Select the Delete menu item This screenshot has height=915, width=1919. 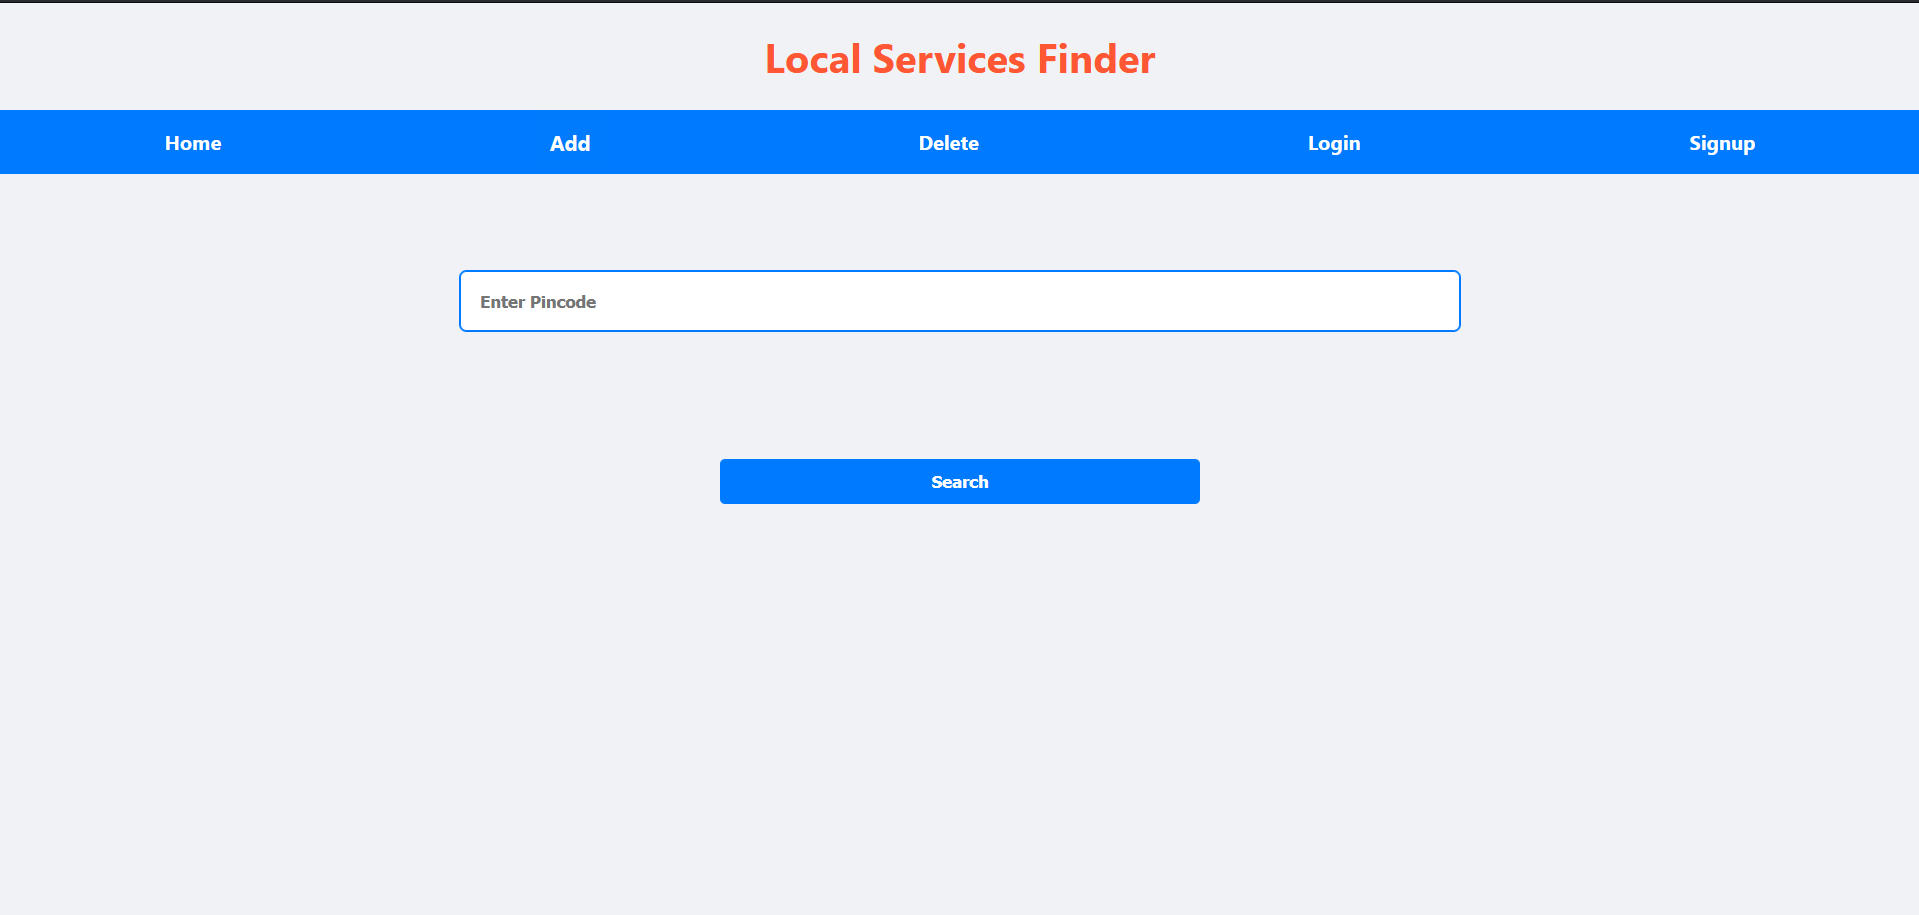[948, 143]
